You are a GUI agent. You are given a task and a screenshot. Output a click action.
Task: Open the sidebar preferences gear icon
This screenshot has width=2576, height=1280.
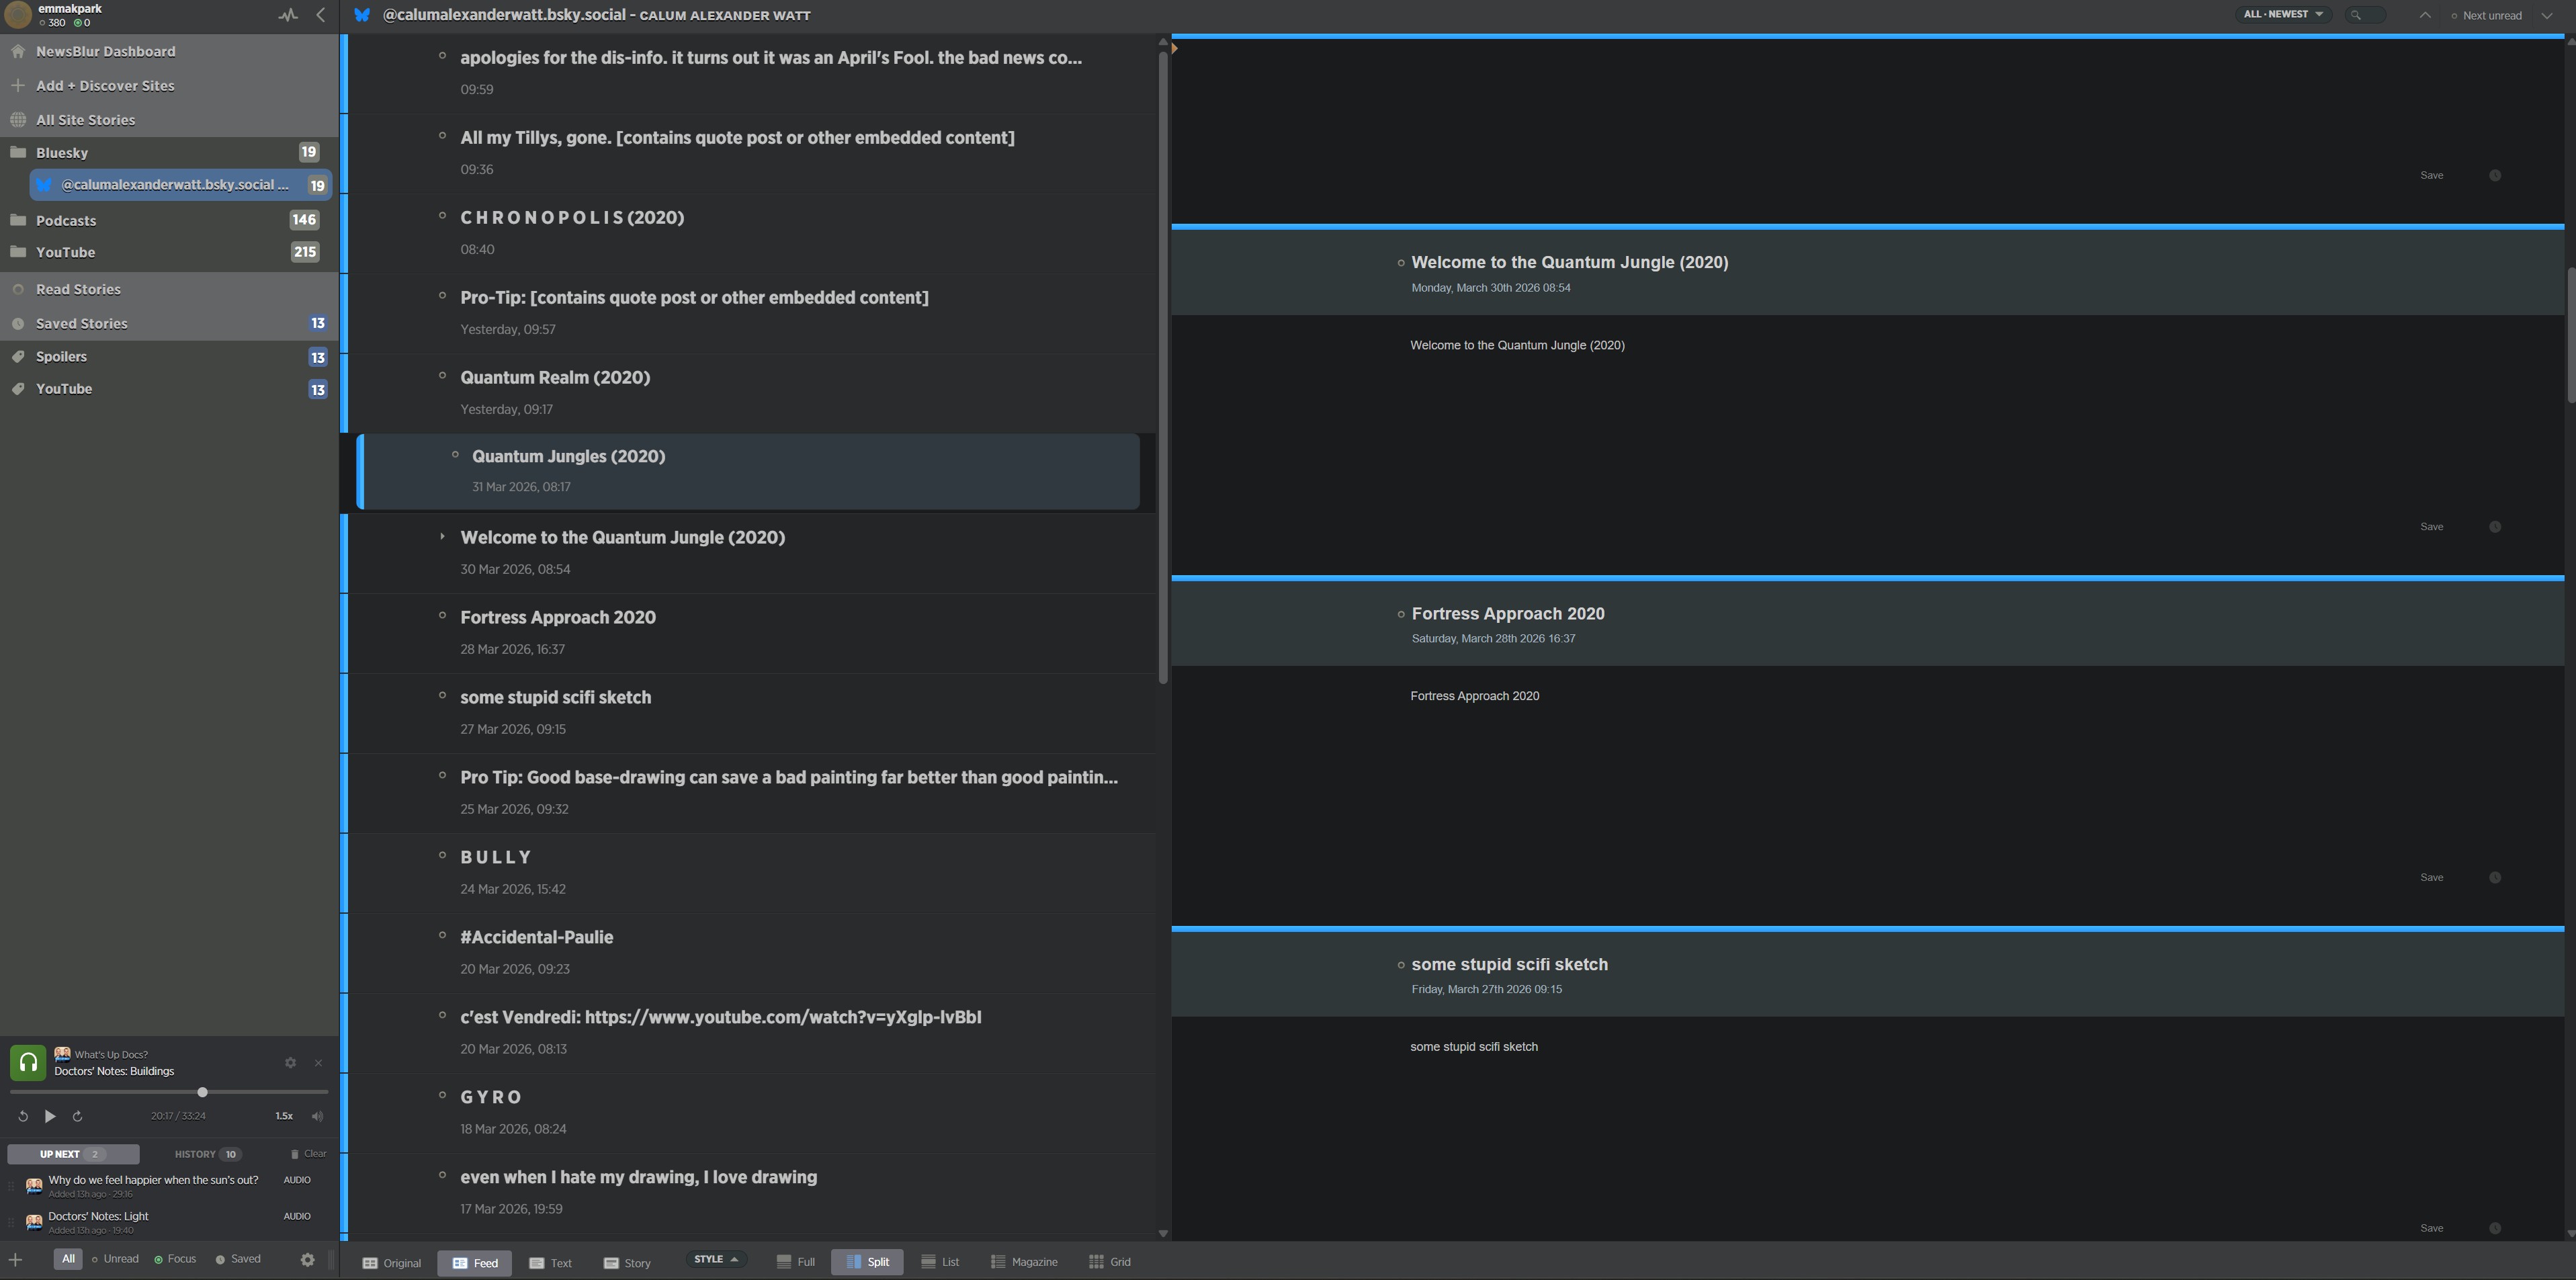pyautogui.click(x=308, y=1260)
